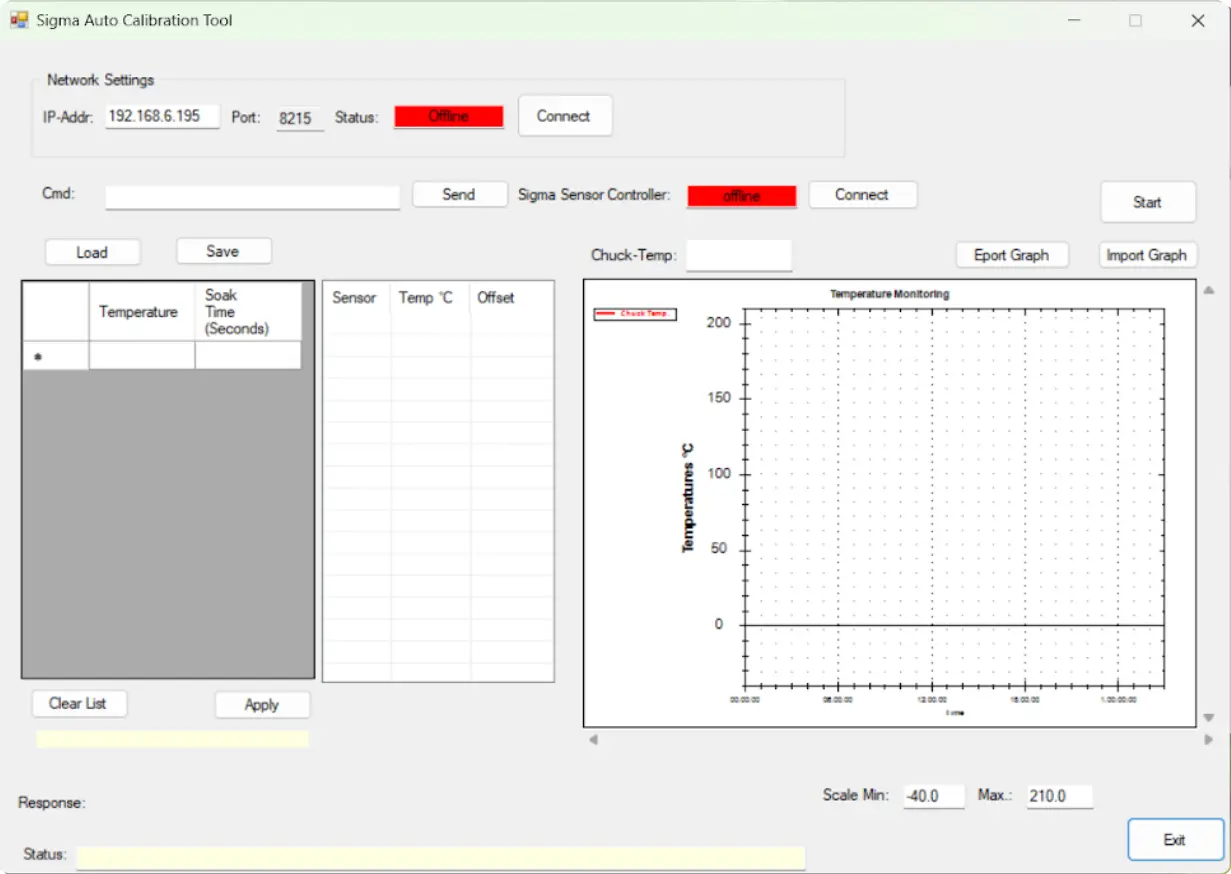The width and height of the screenshot is (1231, 874).
Task: Click the Start button
Action: coord(1147,202)
